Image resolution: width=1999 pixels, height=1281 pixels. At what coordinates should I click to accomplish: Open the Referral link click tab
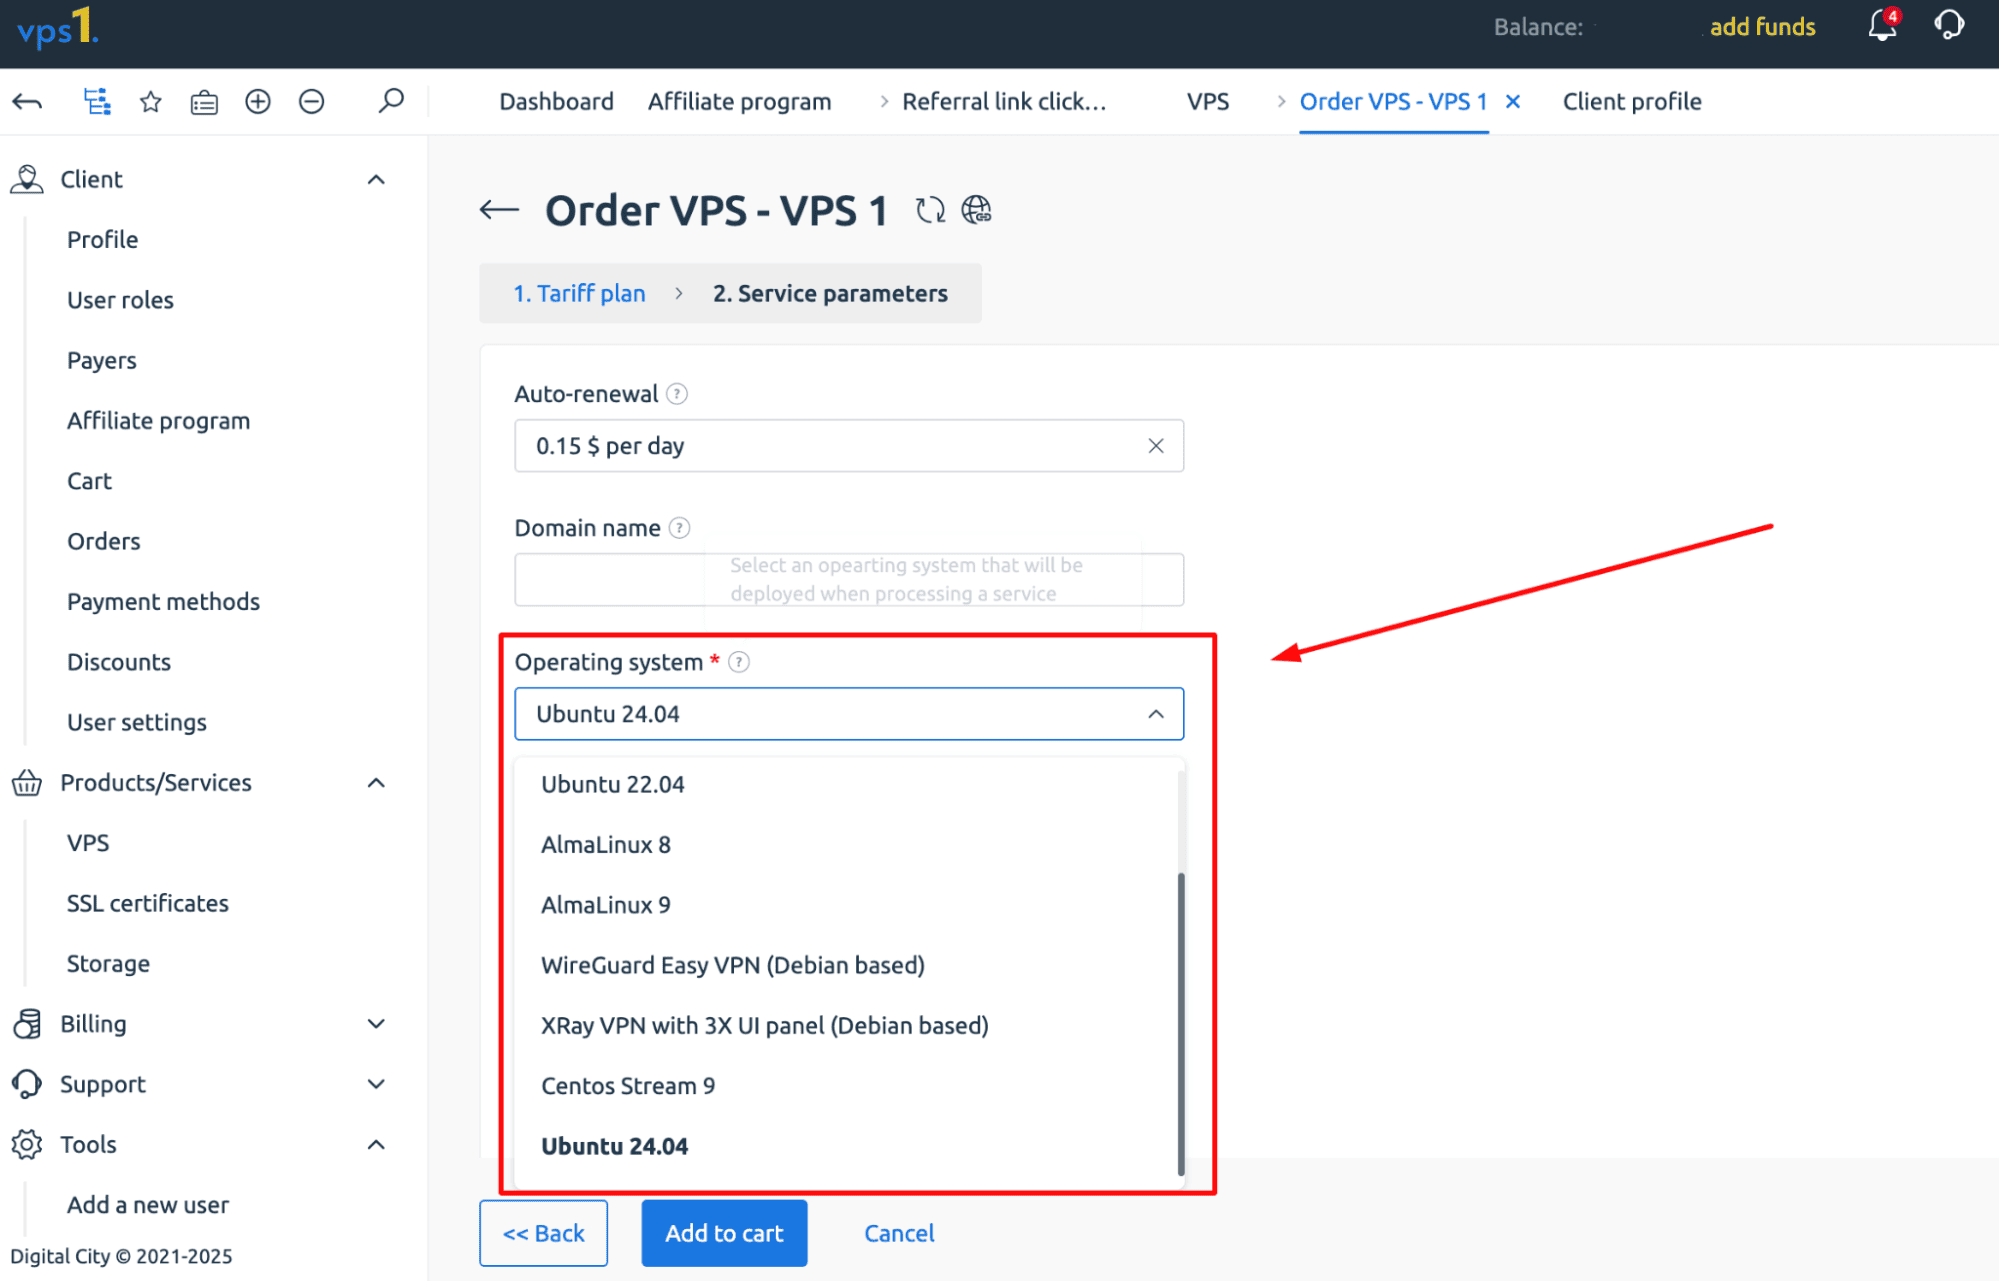[x=1004, y=102]
